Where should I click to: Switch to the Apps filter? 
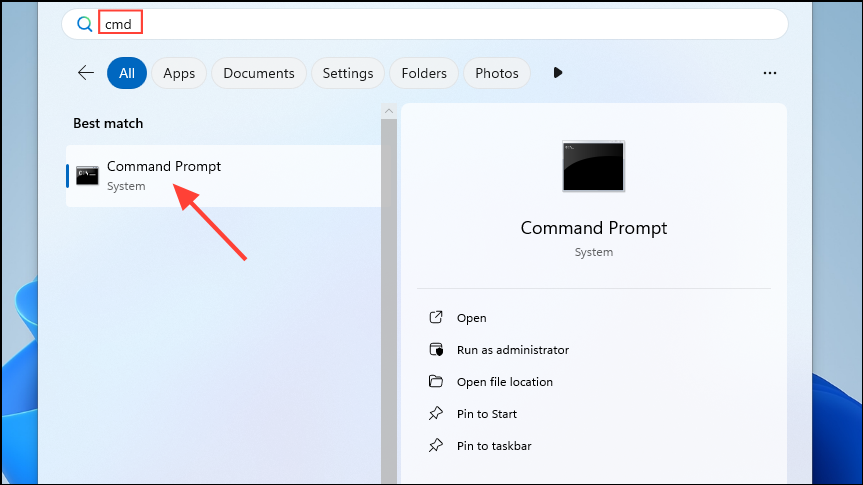(x=179, y=73)
